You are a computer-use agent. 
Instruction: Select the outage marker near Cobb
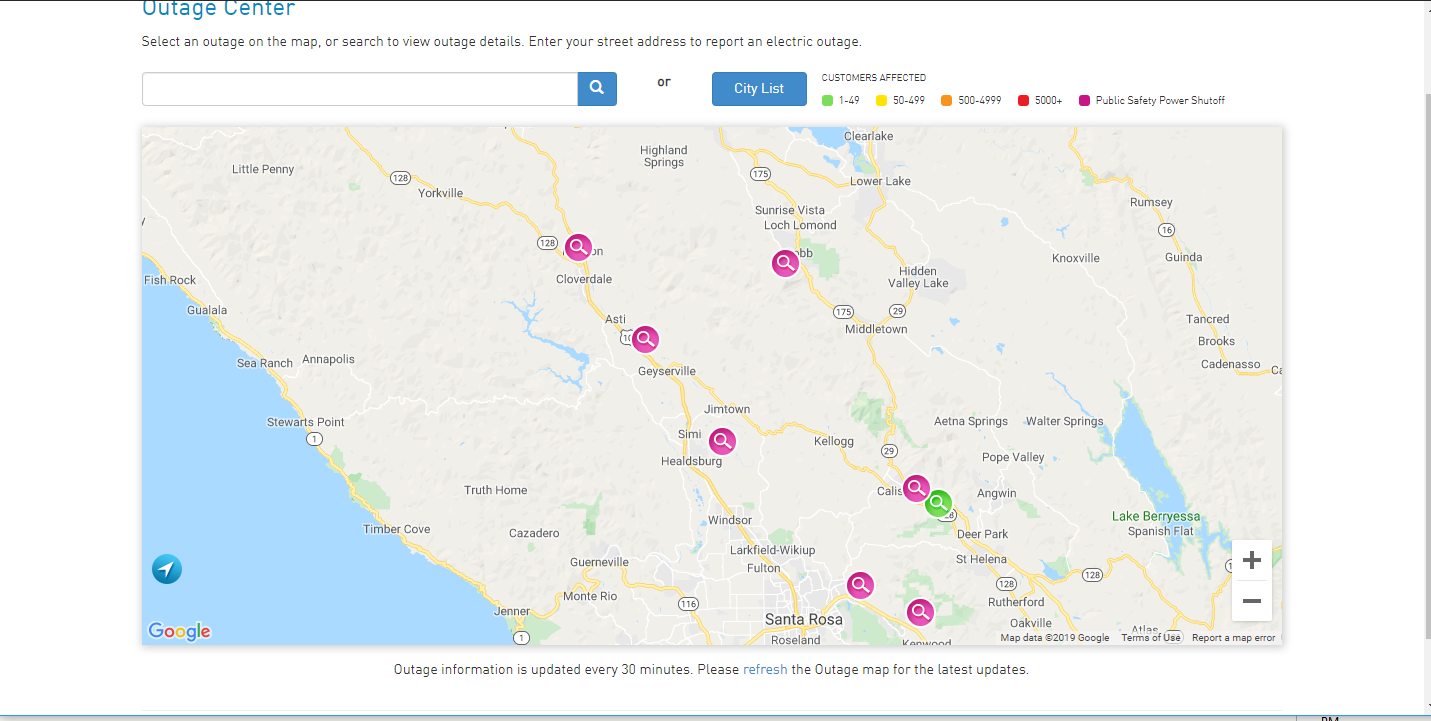click(785, 263)
